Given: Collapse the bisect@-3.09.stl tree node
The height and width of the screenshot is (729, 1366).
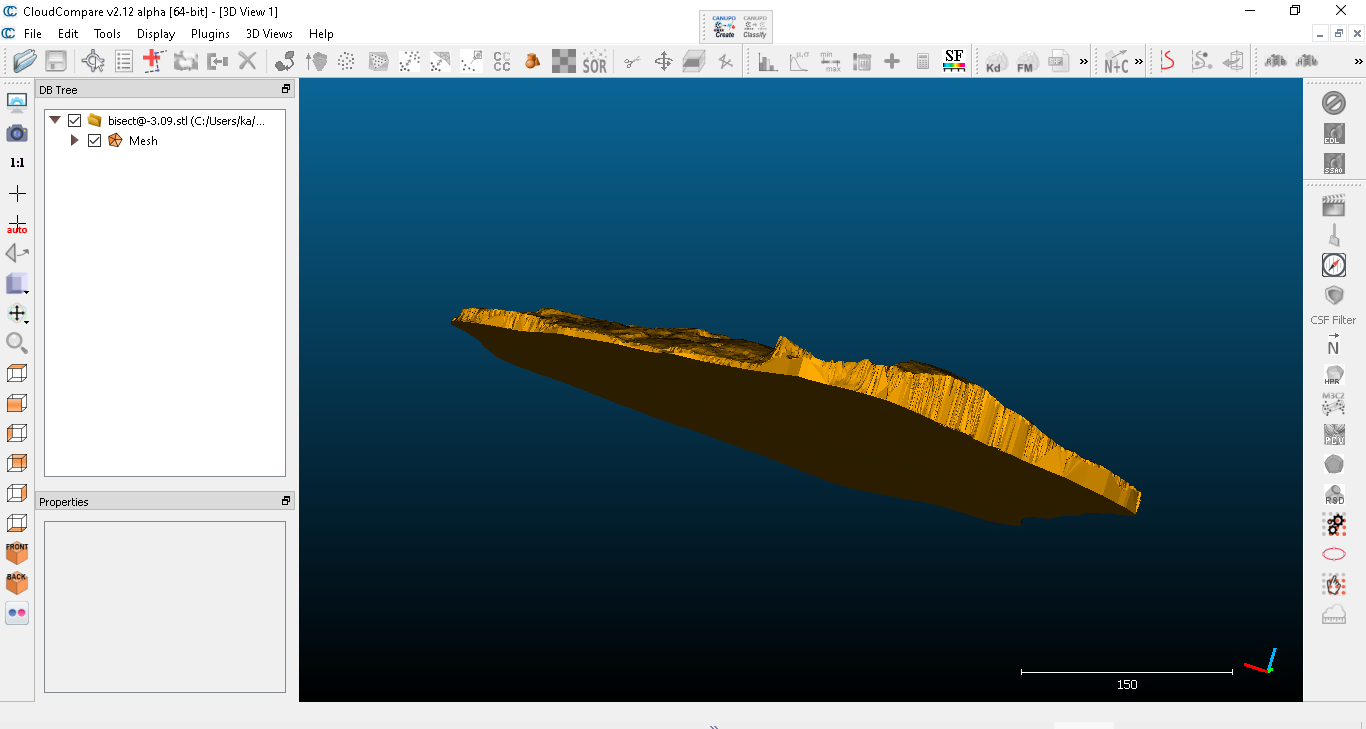Looking at the screenshot, I should pos(54,120).
